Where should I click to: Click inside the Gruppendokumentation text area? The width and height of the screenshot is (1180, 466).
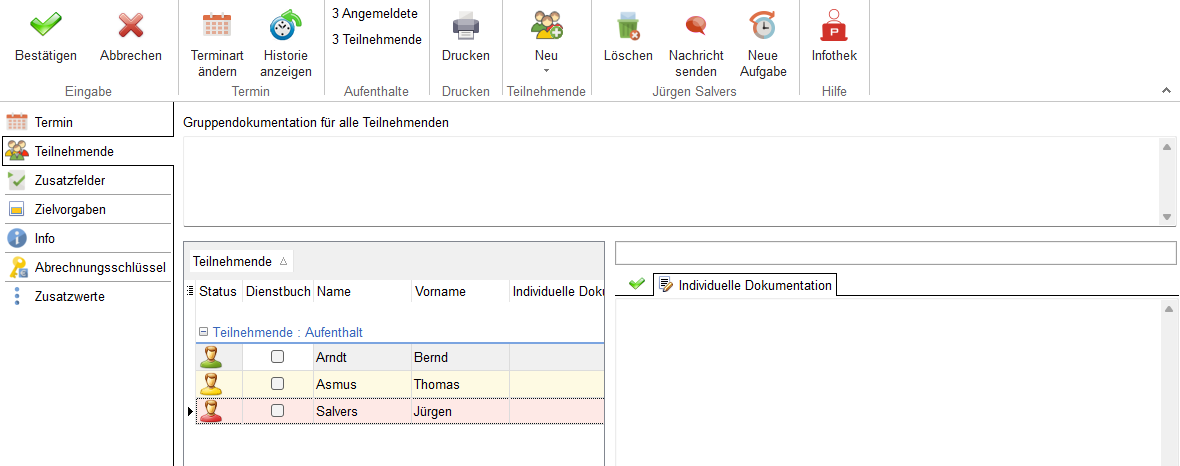670,181
